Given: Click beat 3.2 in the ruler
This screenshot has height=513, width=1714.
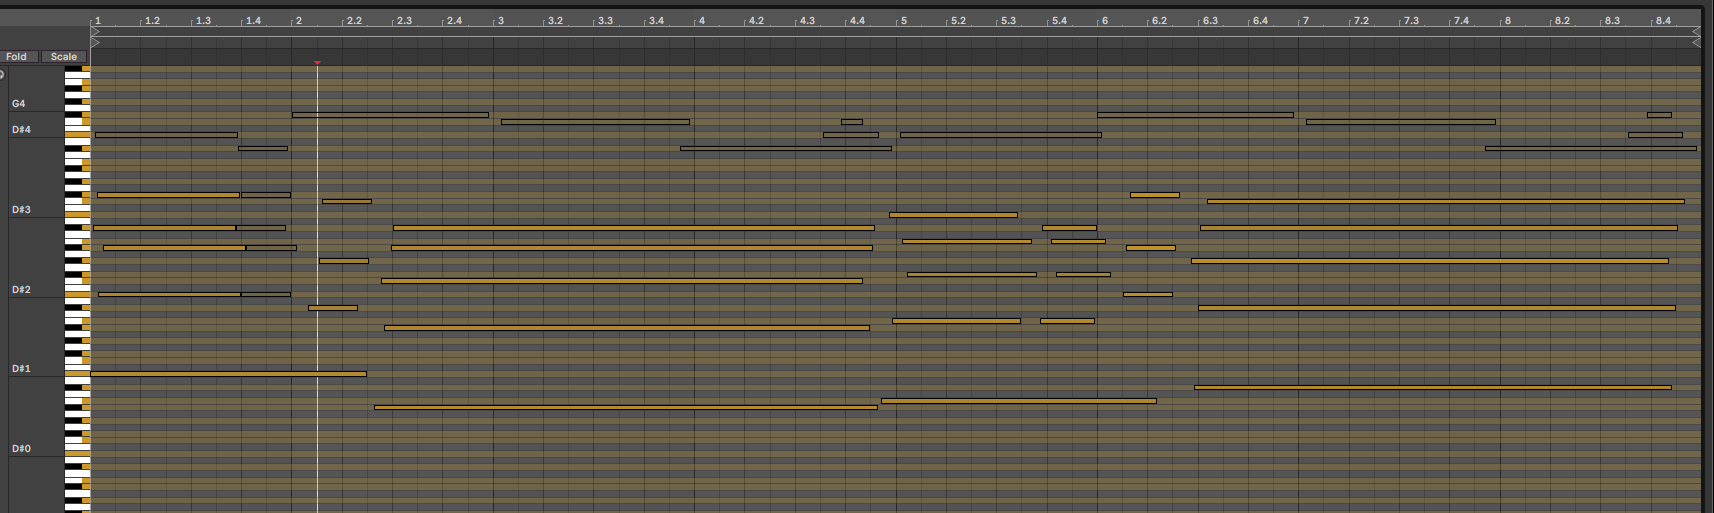Looking at the screenshot, I should click(x=555, y=20).
